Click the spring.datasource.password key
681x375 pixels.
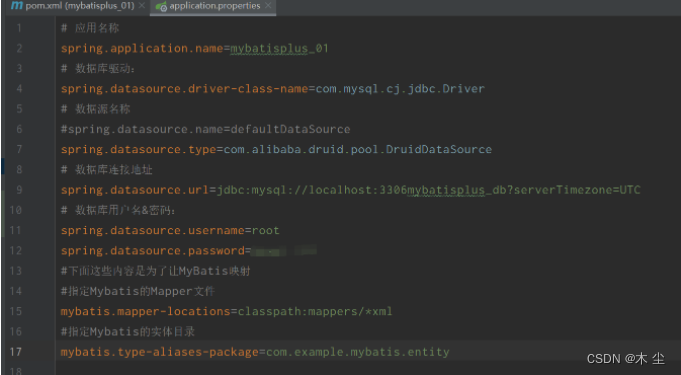(x=152, y=251)
